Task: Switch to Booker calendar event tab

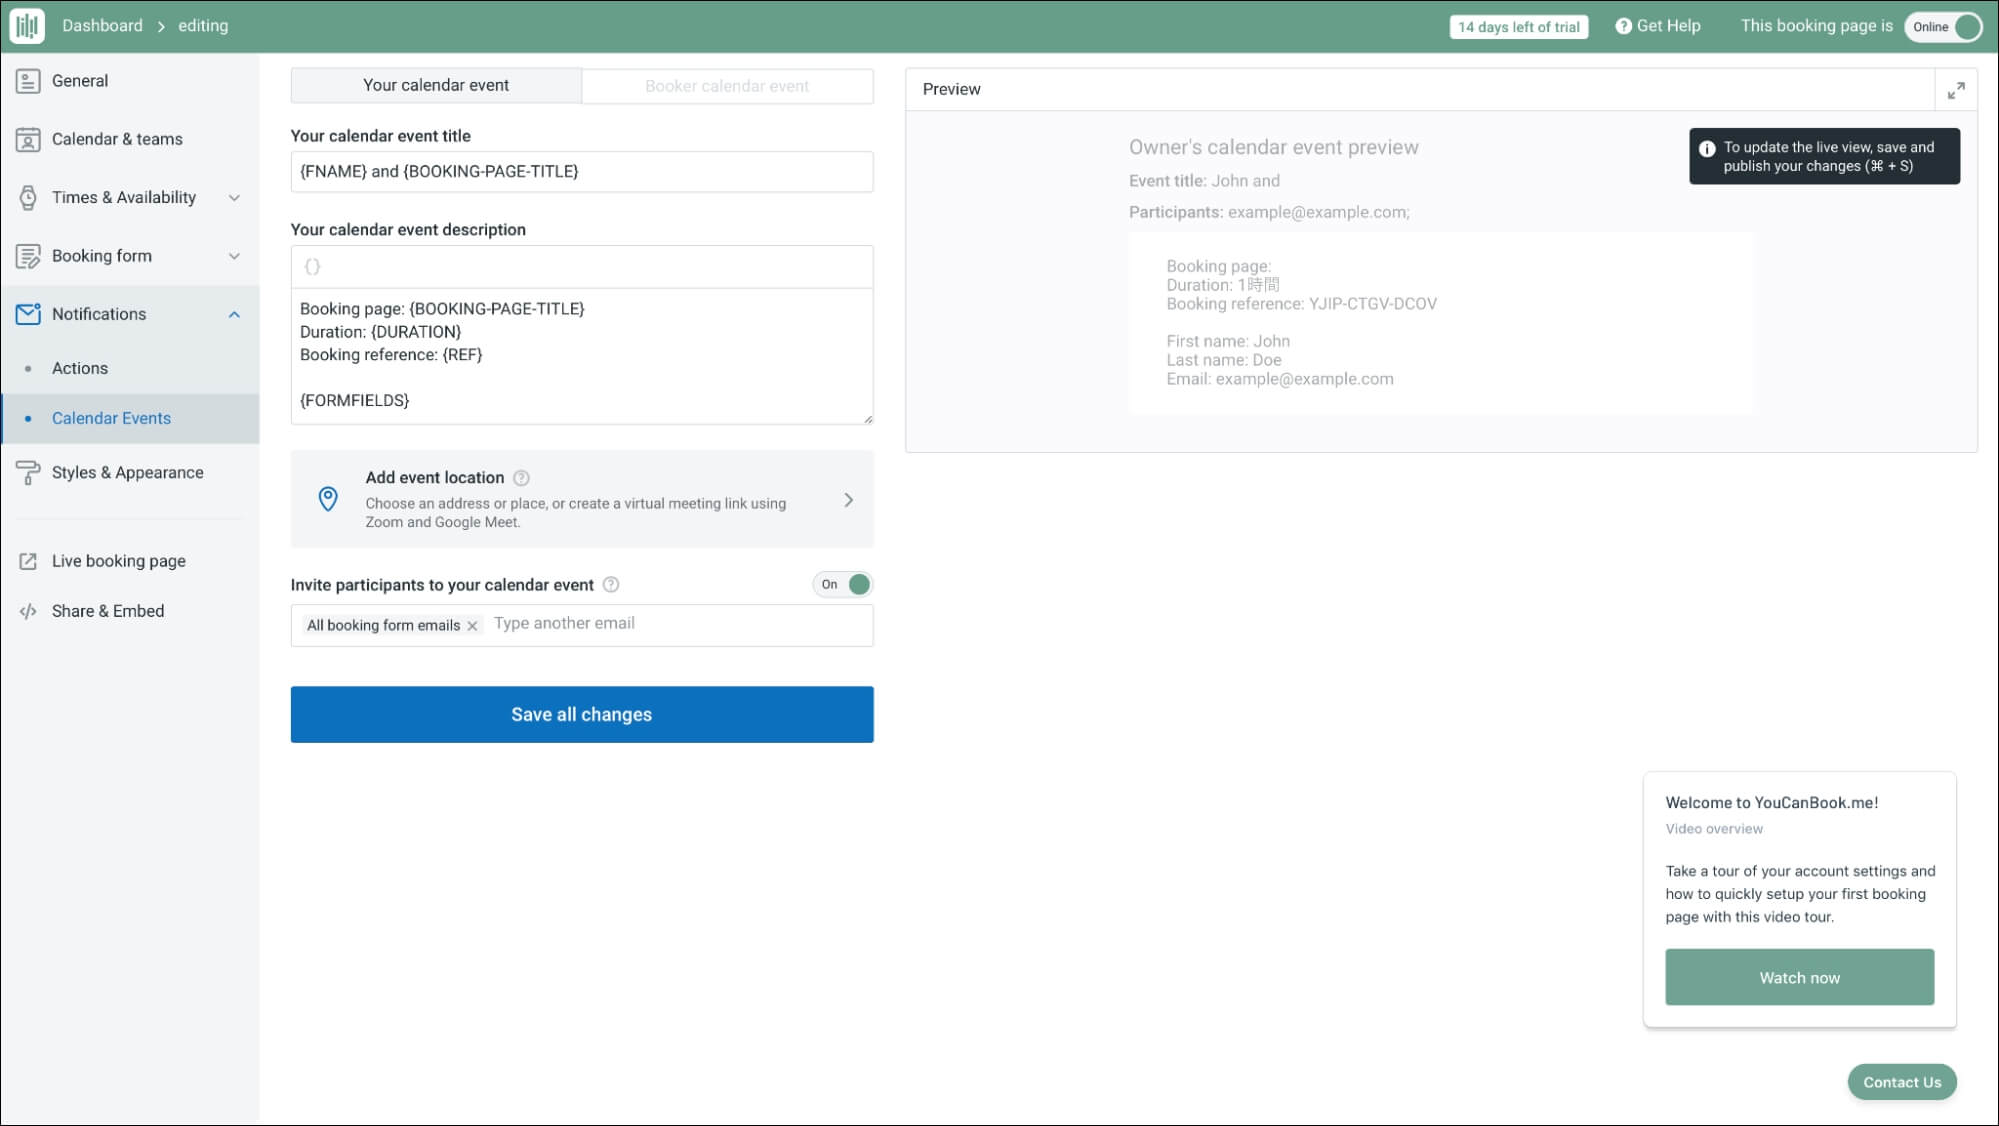Action: click(727, 86)
